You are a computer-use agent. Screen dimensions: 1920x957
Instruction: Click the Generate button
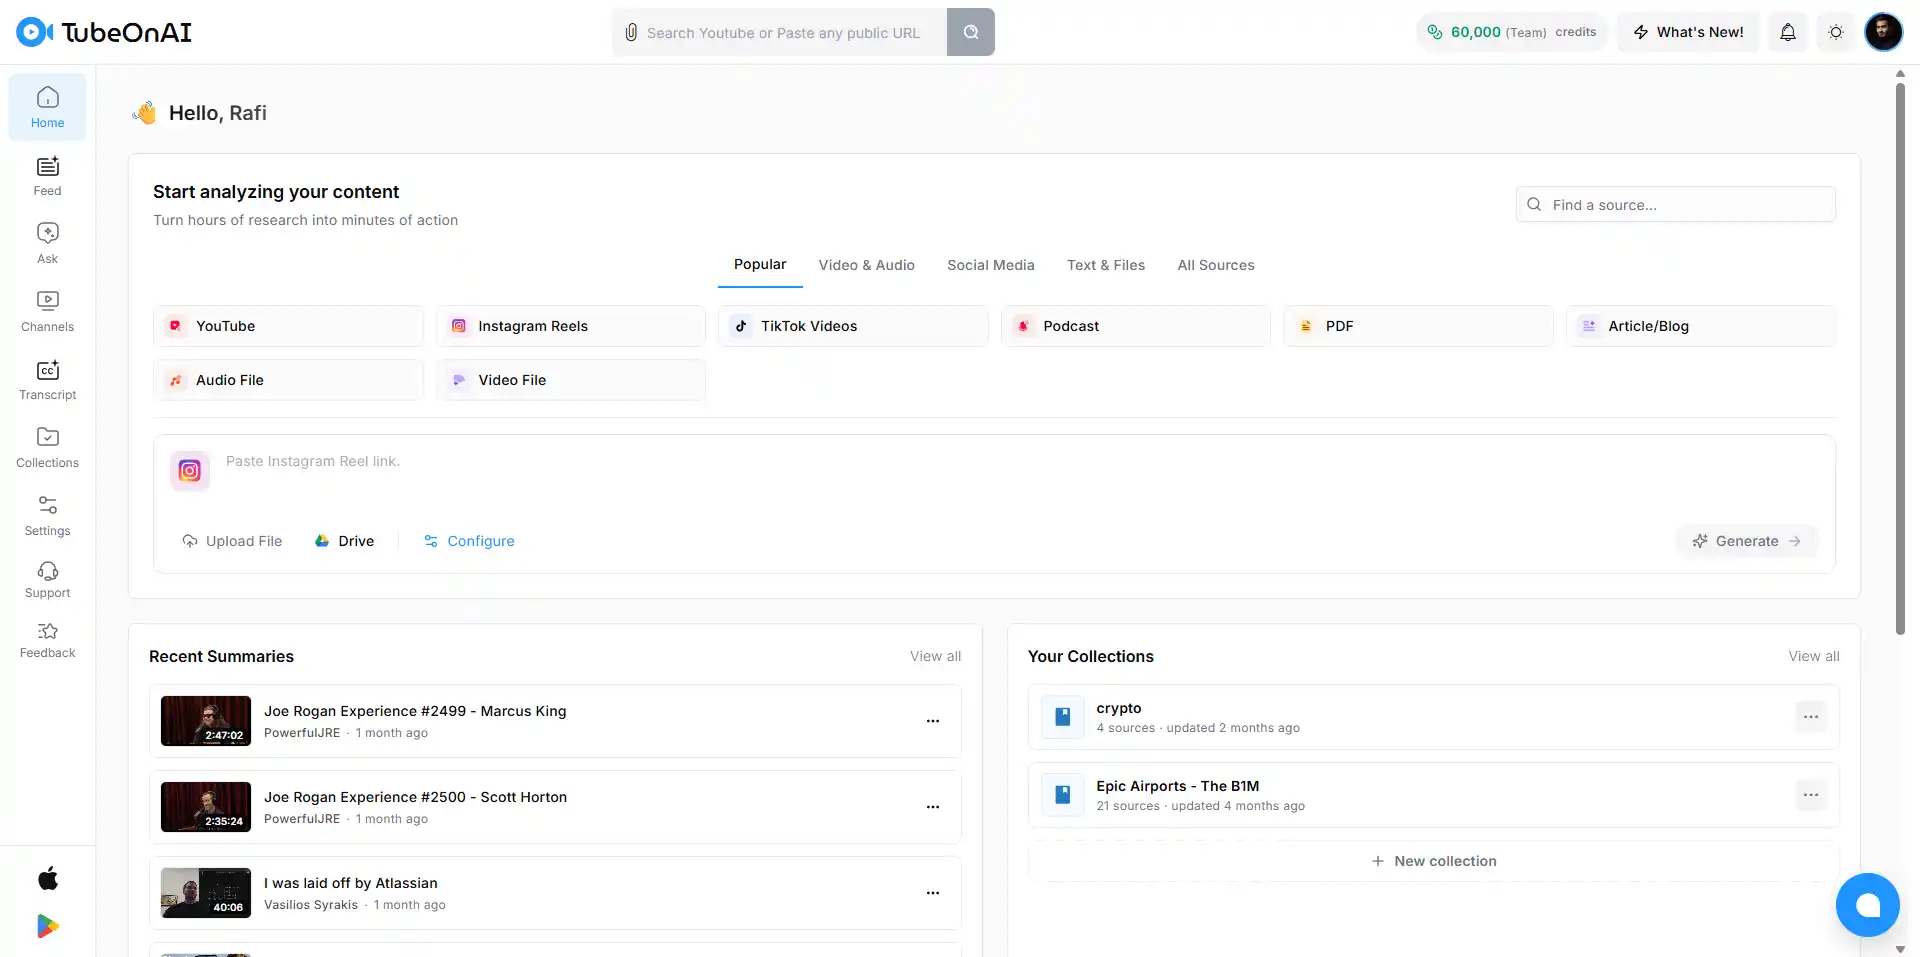pyautogui.click(x=1746, y=541)
